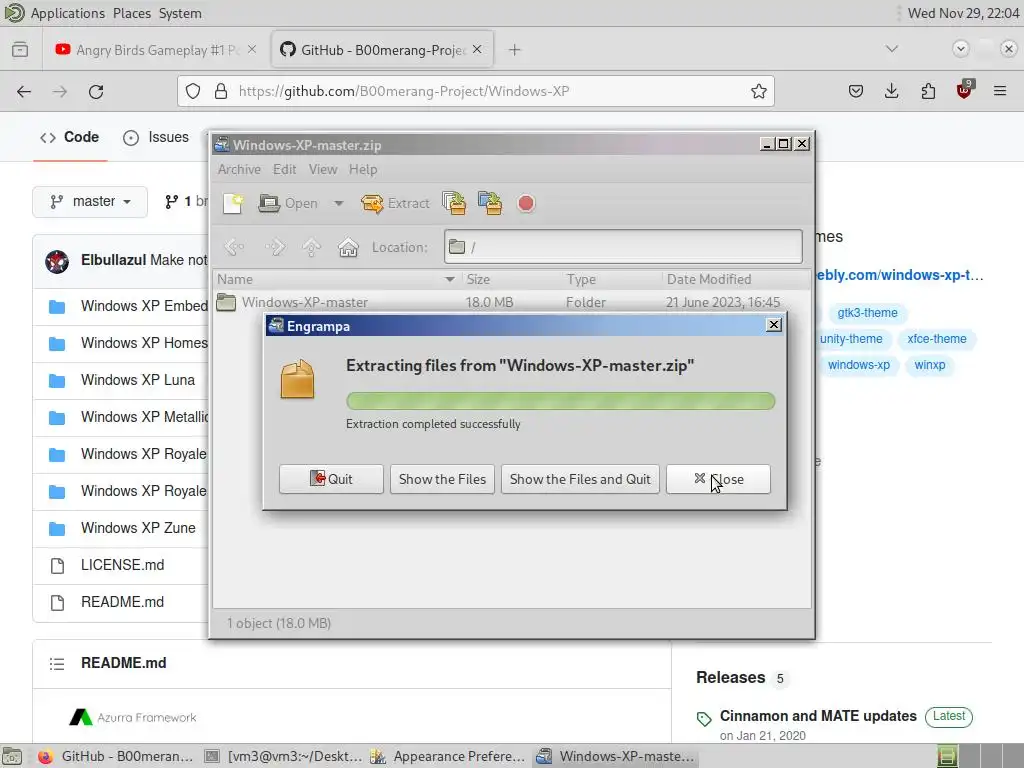Click the Firefox View icon

[x=20, y=50]
